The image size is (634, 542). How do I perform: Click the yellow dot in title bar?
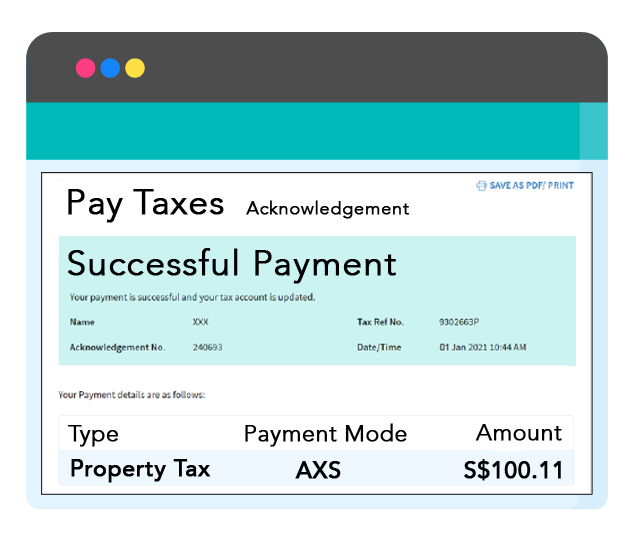135,68
